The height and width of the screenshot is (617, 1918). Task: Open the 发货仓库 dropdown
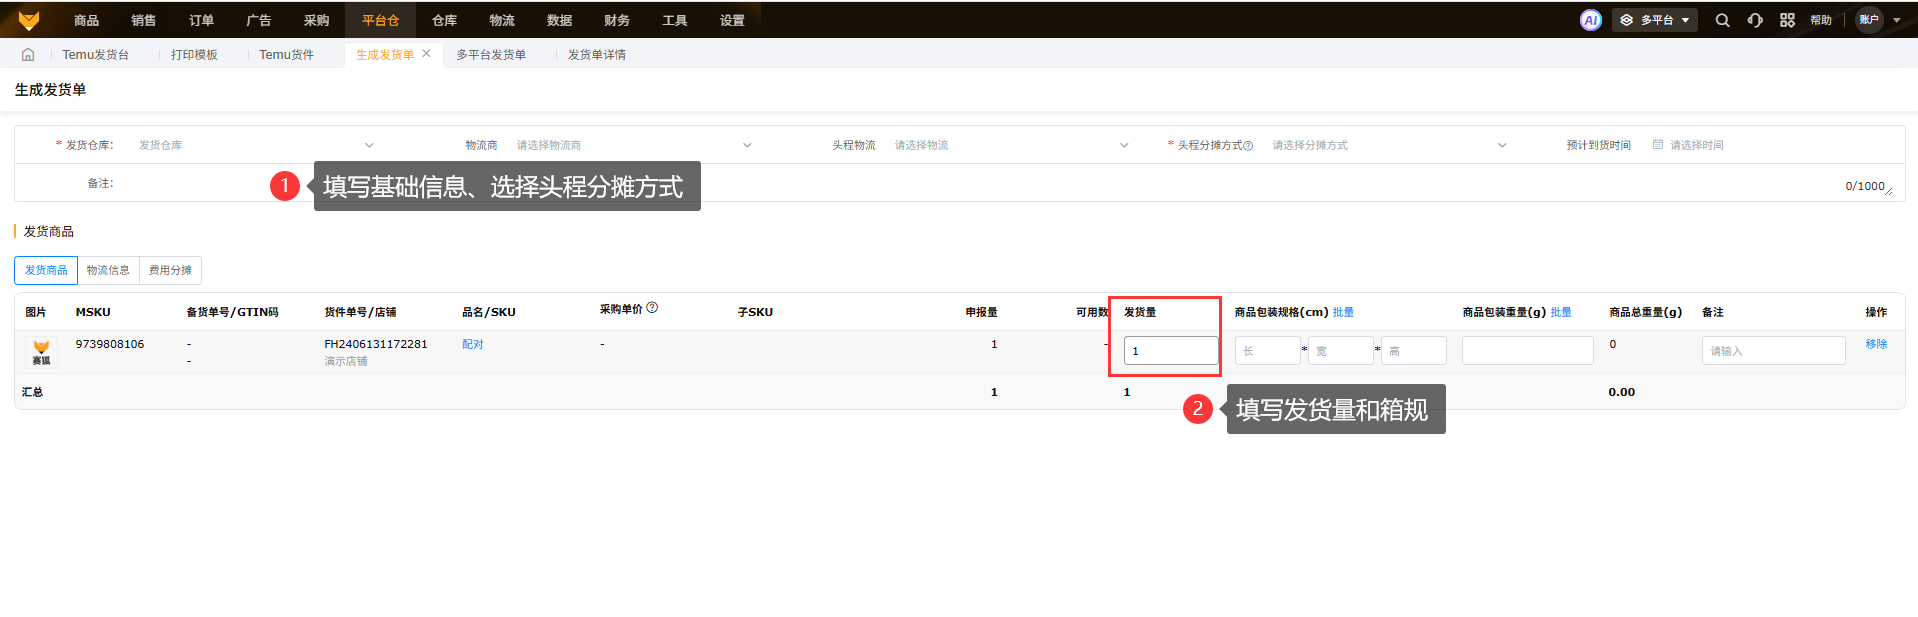pos(255,145)
